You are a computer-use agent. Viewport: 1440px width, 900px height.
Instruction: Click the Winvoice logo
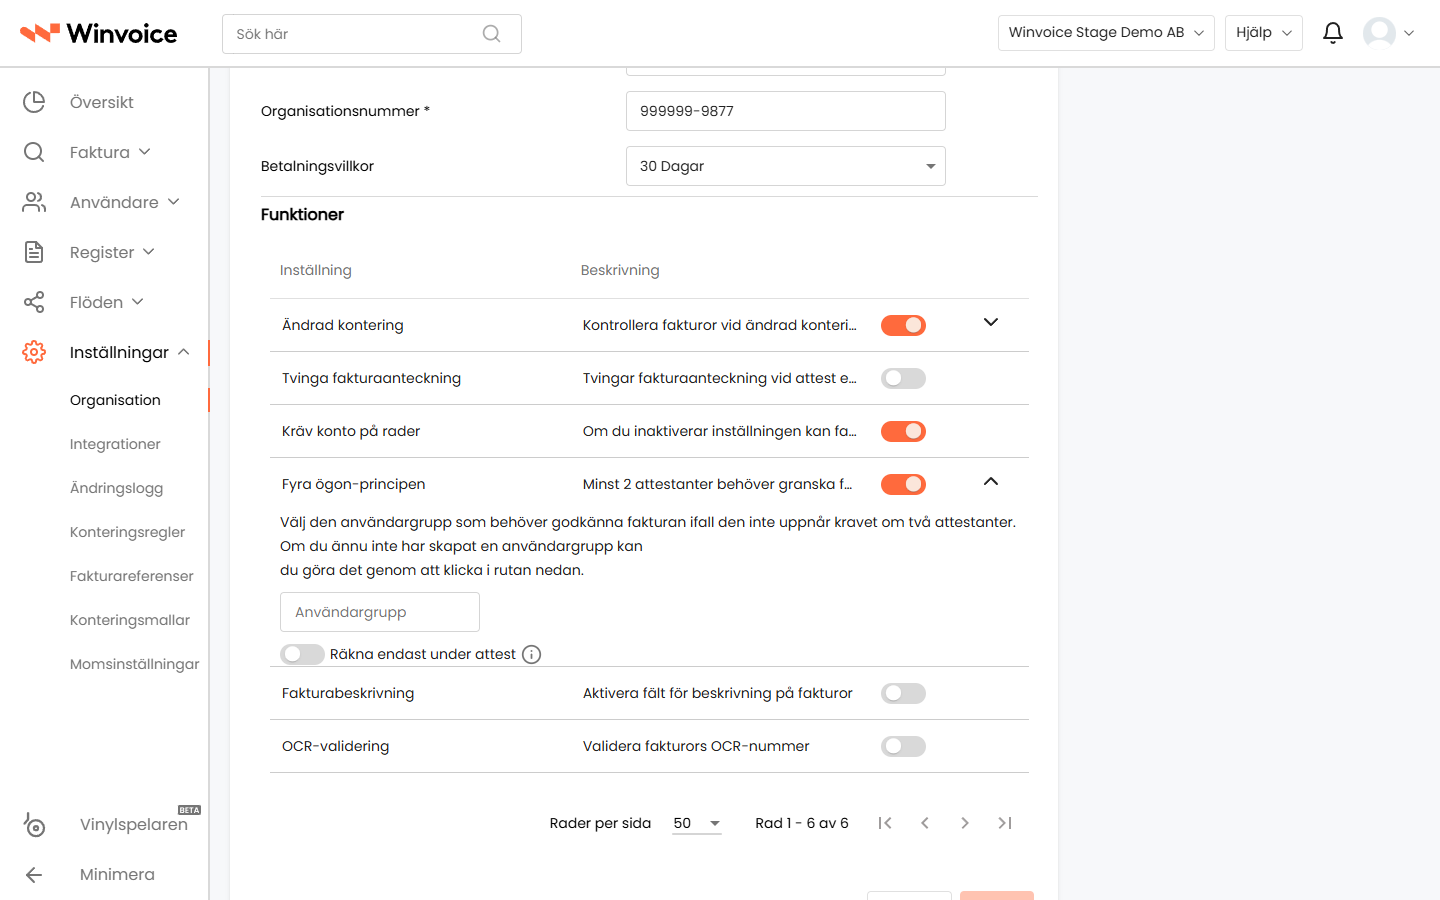pyautogui.click(x=99, y=33)
